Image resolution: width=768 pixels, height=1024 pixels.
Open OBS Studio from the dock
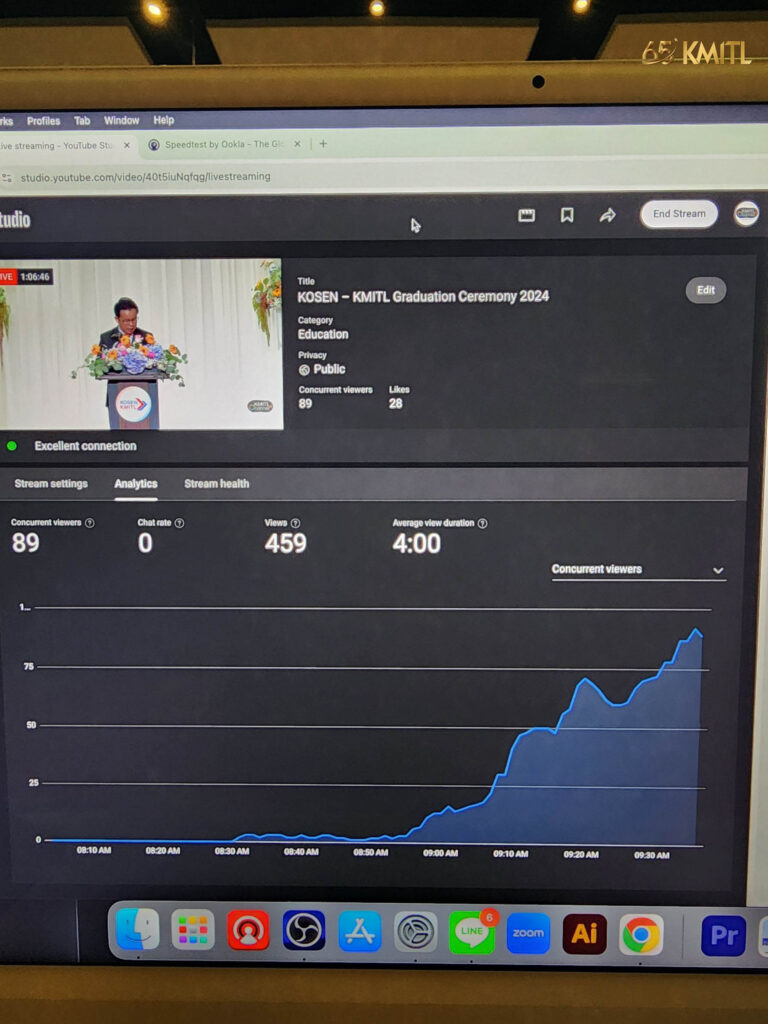coord(304,931)
